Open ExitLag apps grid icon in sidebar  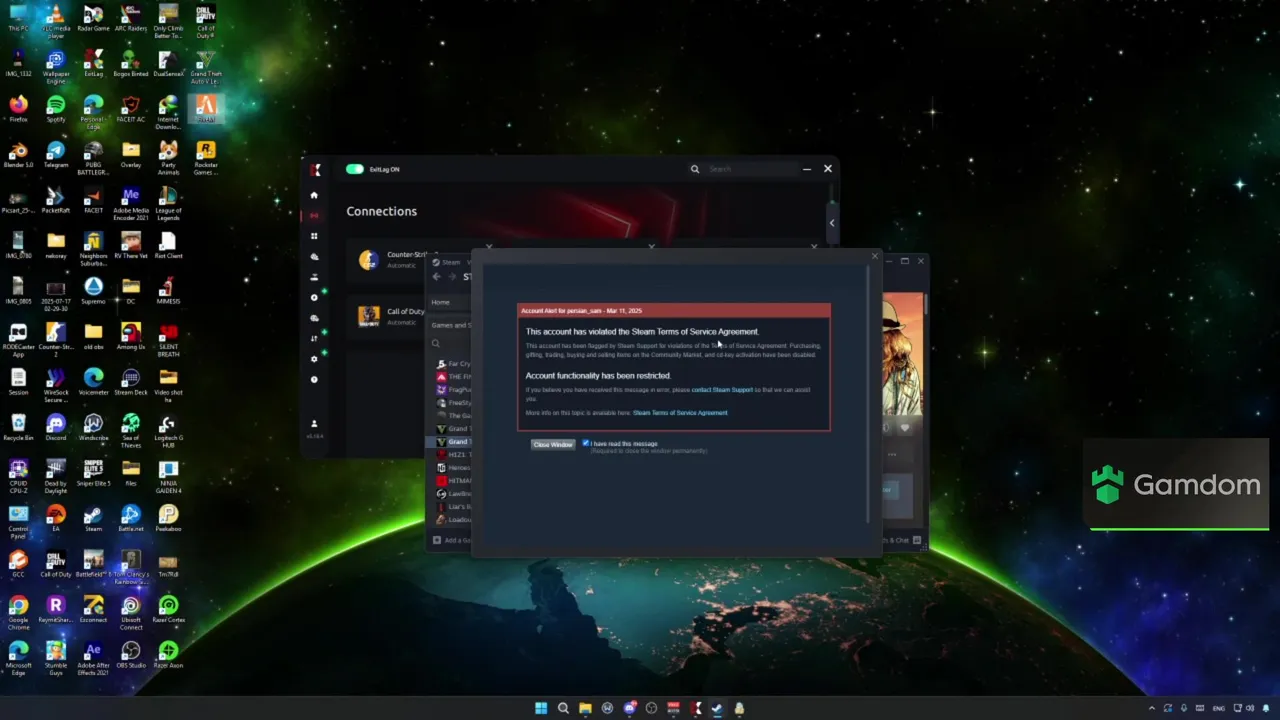click(314, 236)
